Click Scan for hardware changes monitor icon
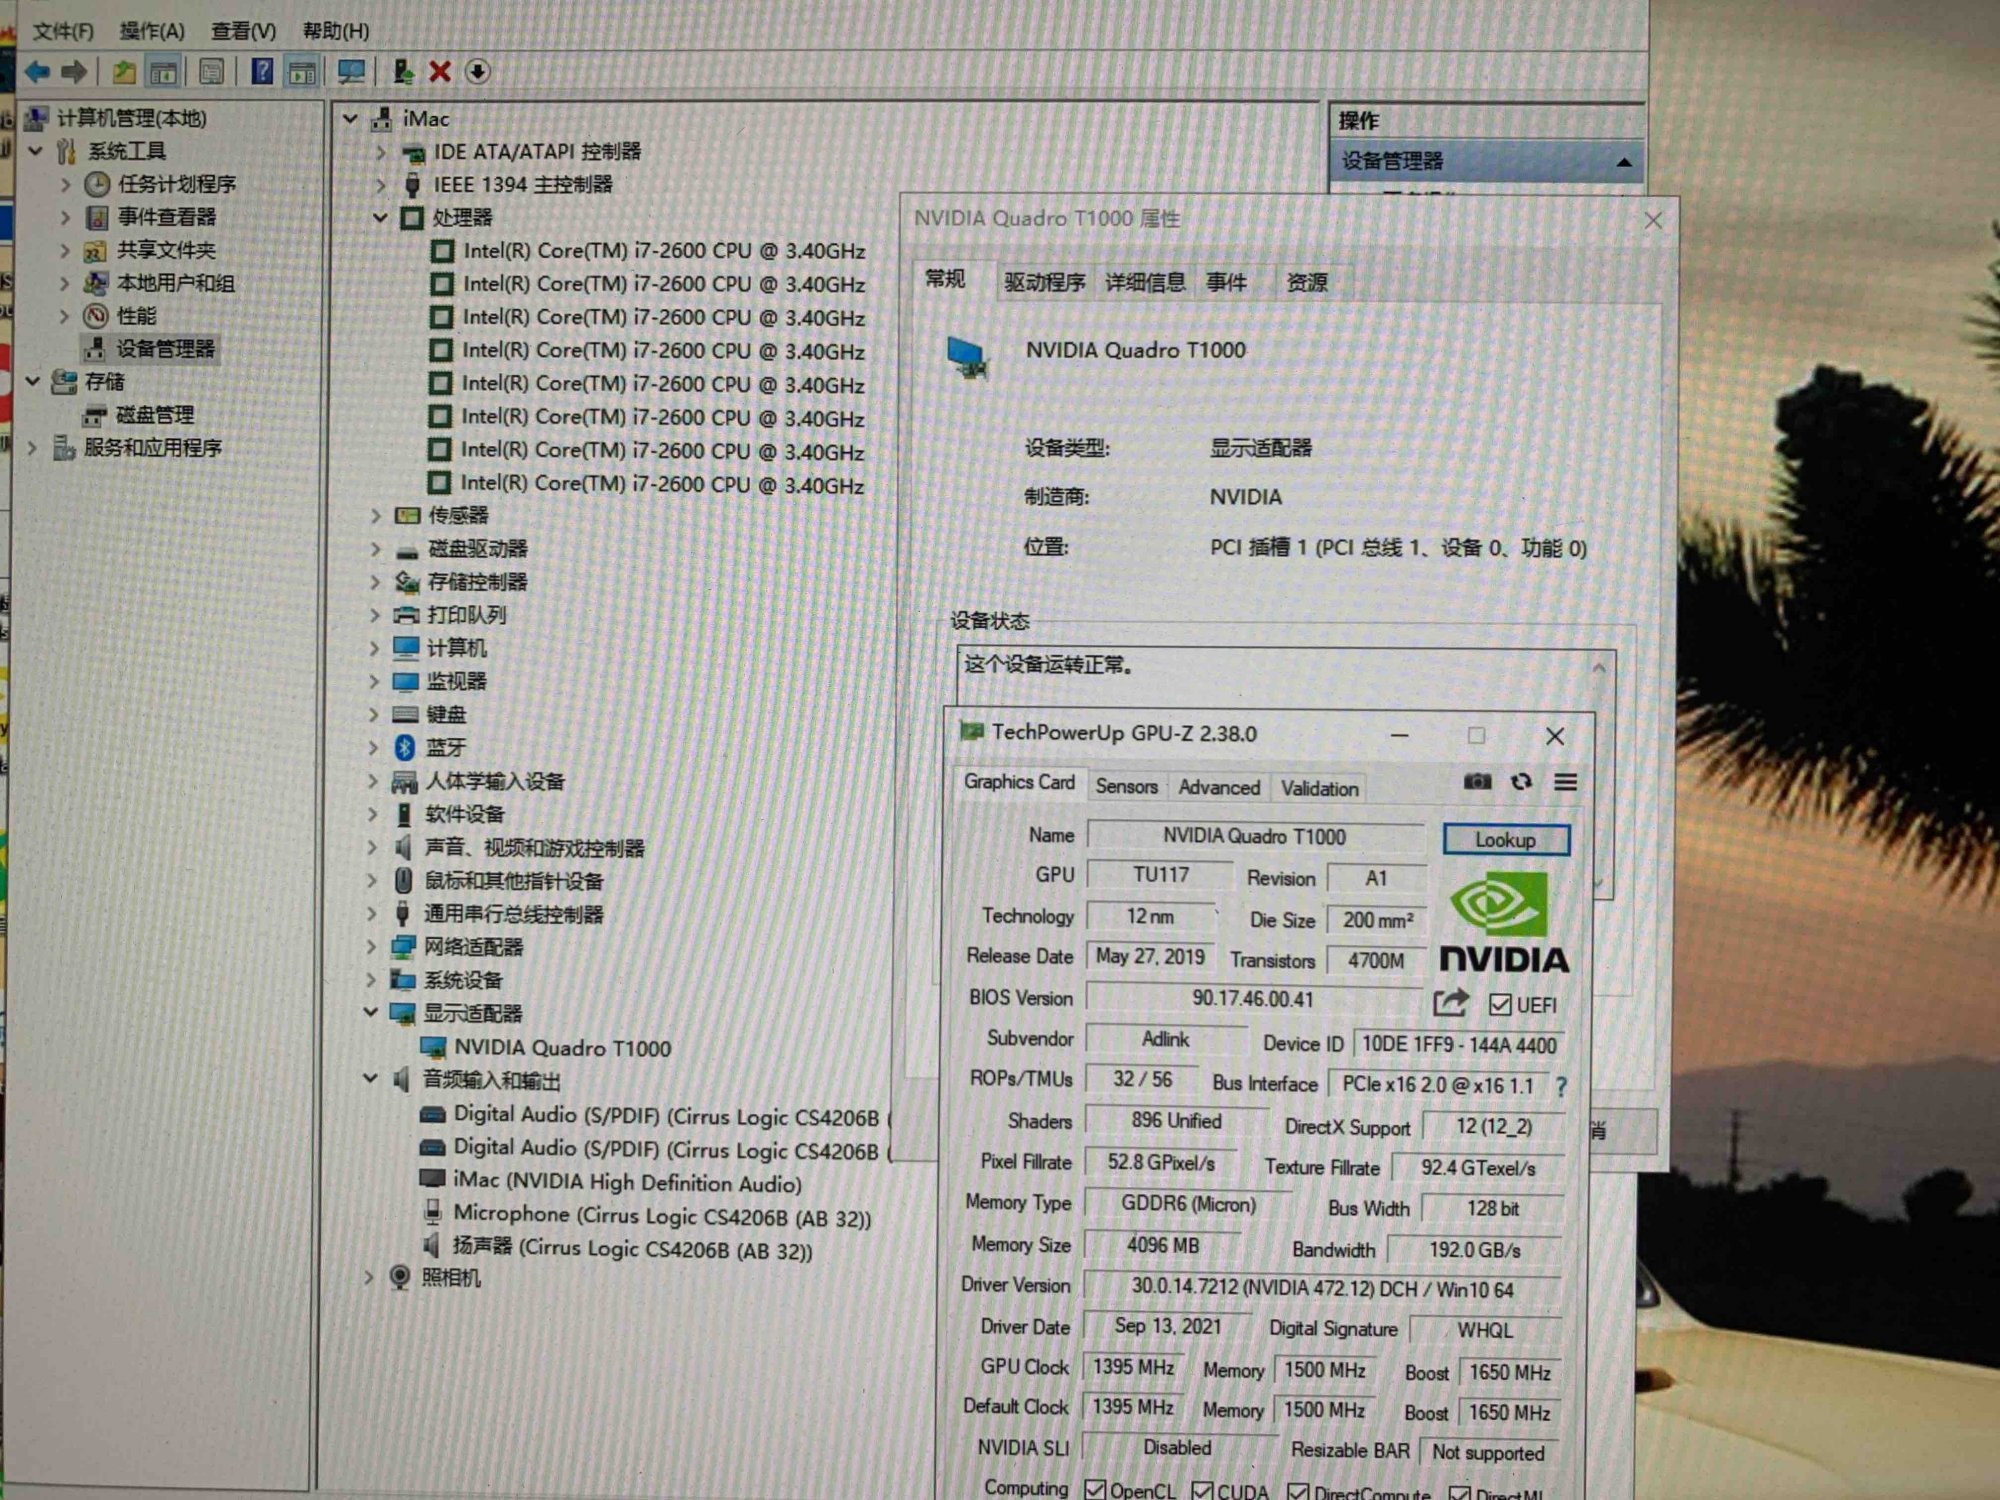The width and height of the screenshot is (2000, 1500). [x=351, y=72]
